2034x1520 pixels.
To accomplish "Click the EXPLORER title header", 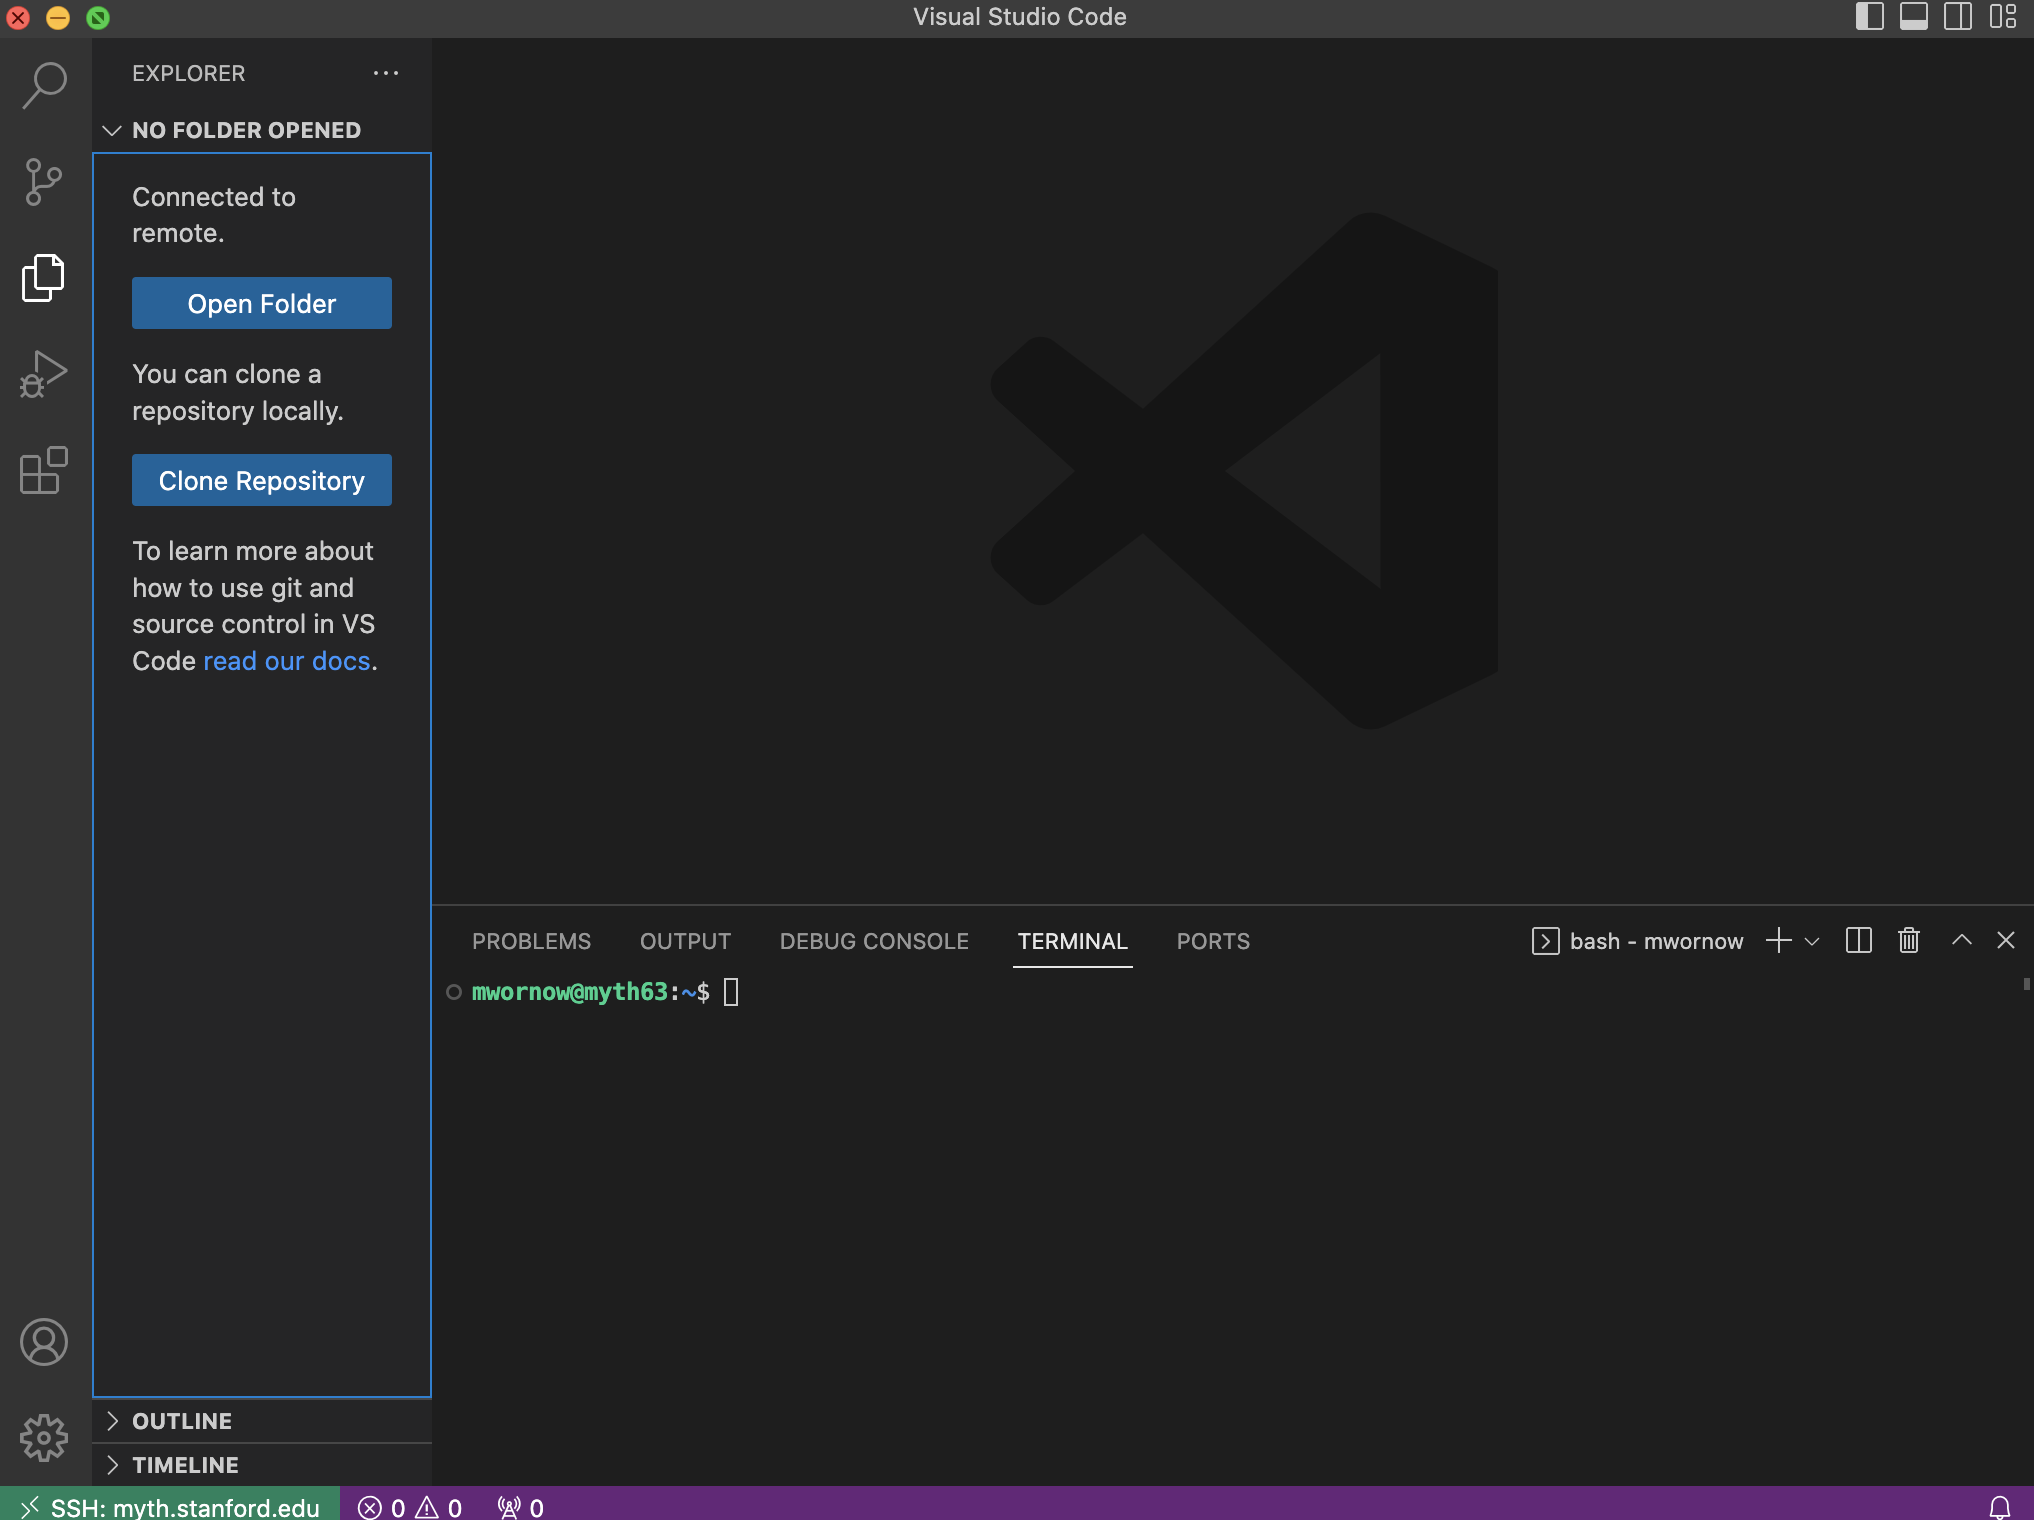I will [x=189, y=73].
